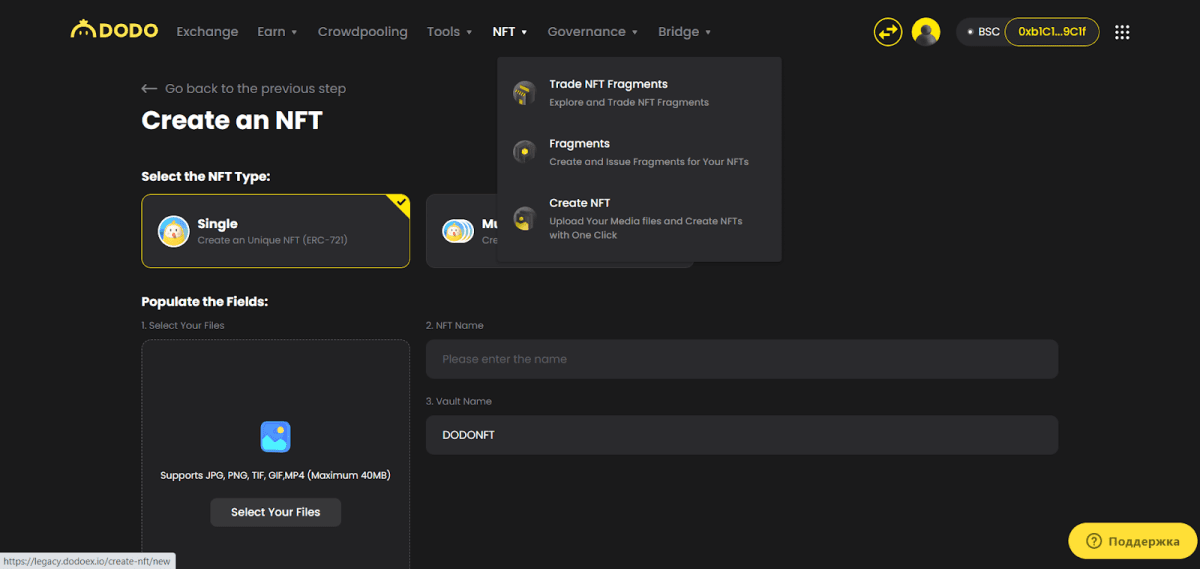
Task: Open the Поддержка support widget
Action: [1132, 541]
